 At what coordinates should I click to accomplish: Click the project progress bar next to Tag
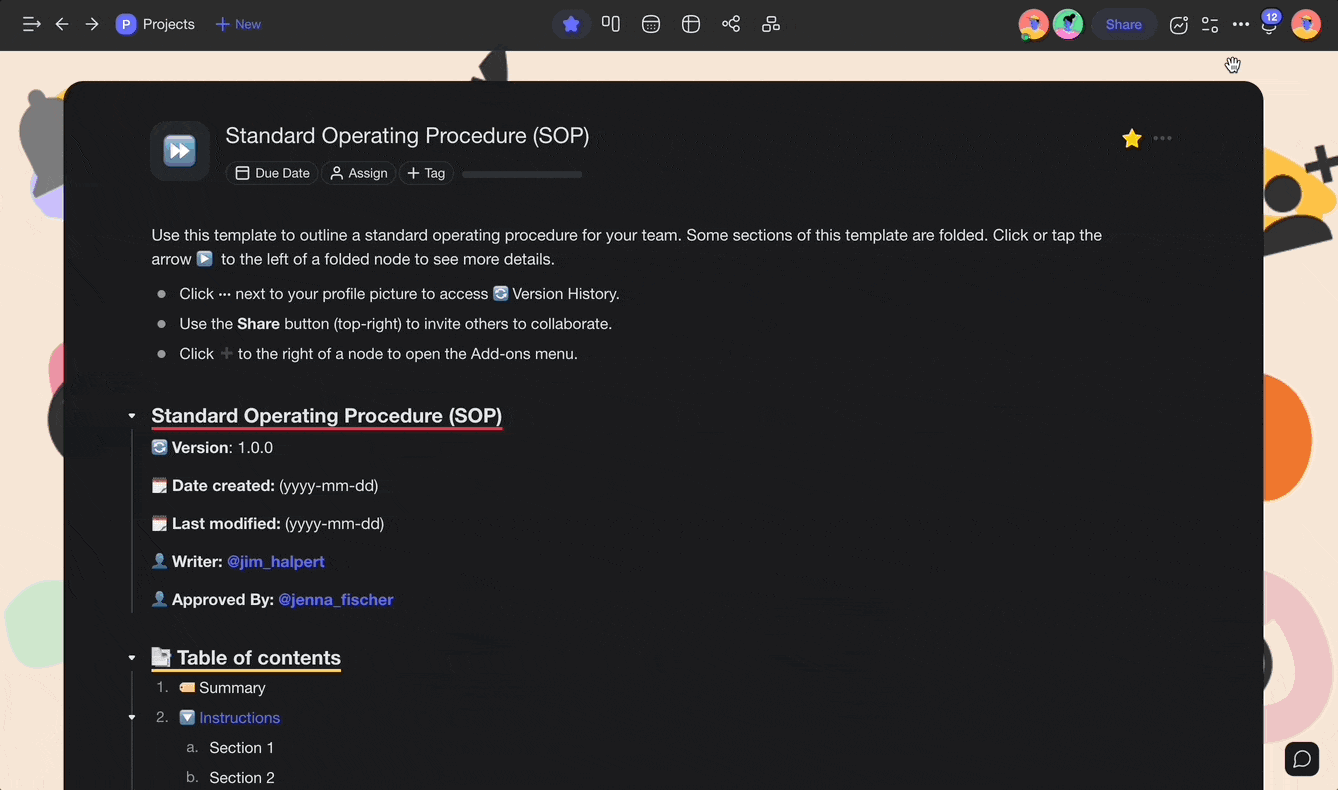tap(521, 174)
